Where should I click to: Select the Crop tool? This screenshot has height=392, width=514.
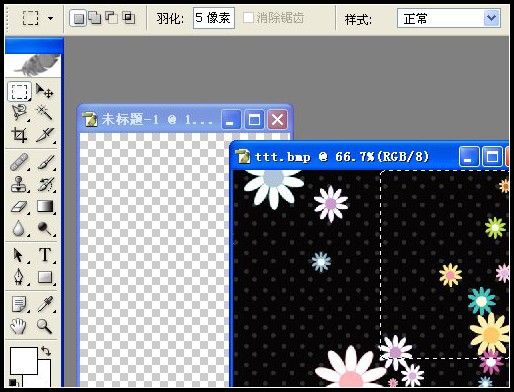(19, 135)
